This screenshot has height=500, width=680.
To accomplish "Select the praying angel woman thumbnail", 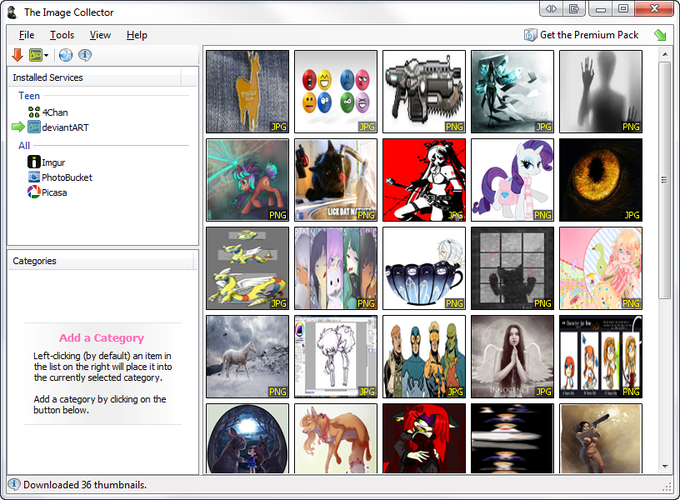I will 512,356.
